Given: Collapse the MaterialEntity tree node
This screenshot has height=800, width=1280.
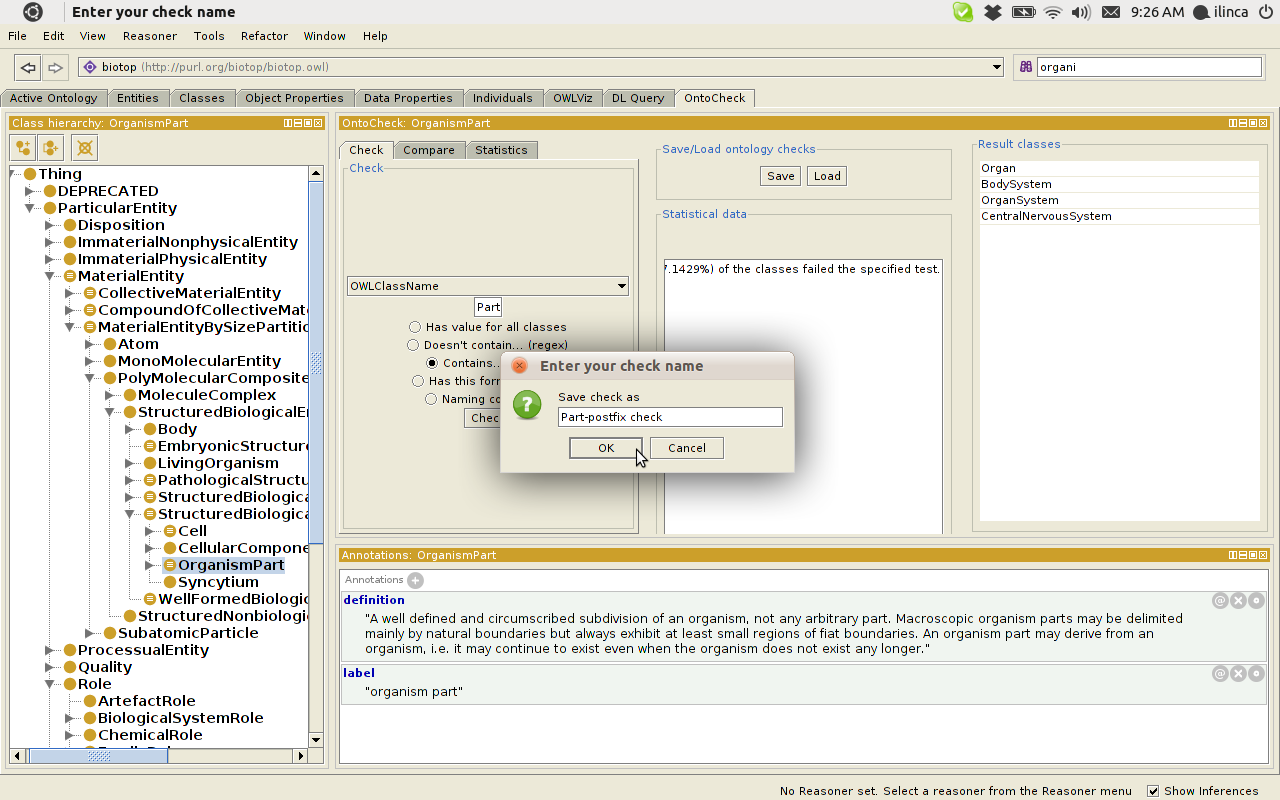Looking at the screenshot, I should click(x=50, y=276).
